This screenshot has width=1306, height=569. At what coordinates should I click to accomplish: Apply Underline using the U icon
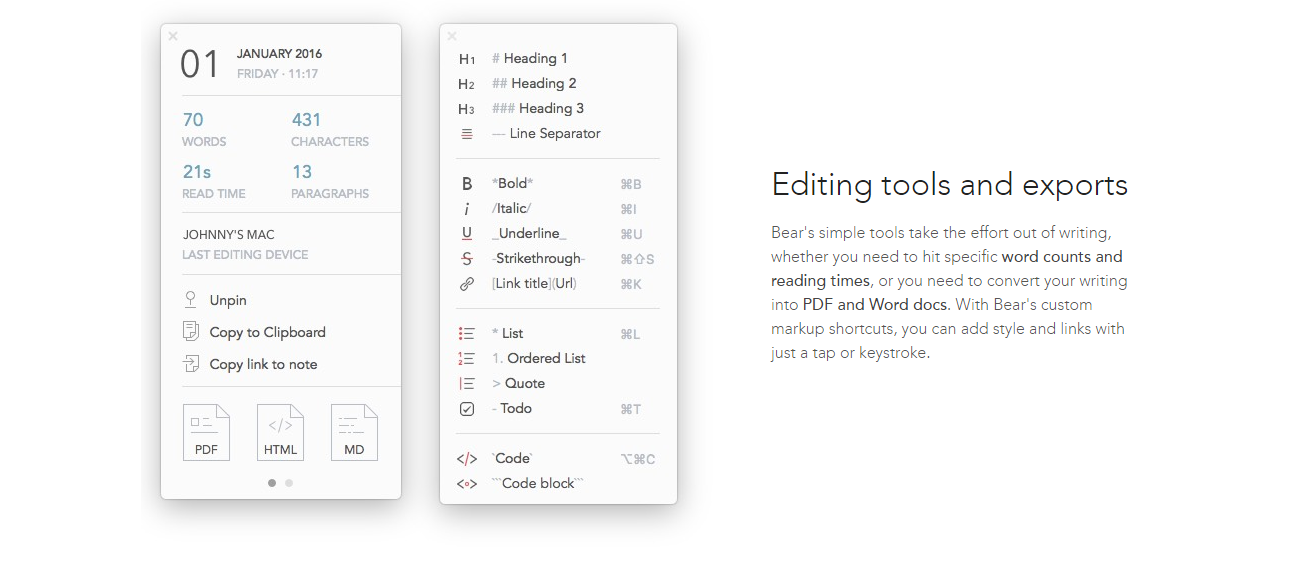pos(467,234)
